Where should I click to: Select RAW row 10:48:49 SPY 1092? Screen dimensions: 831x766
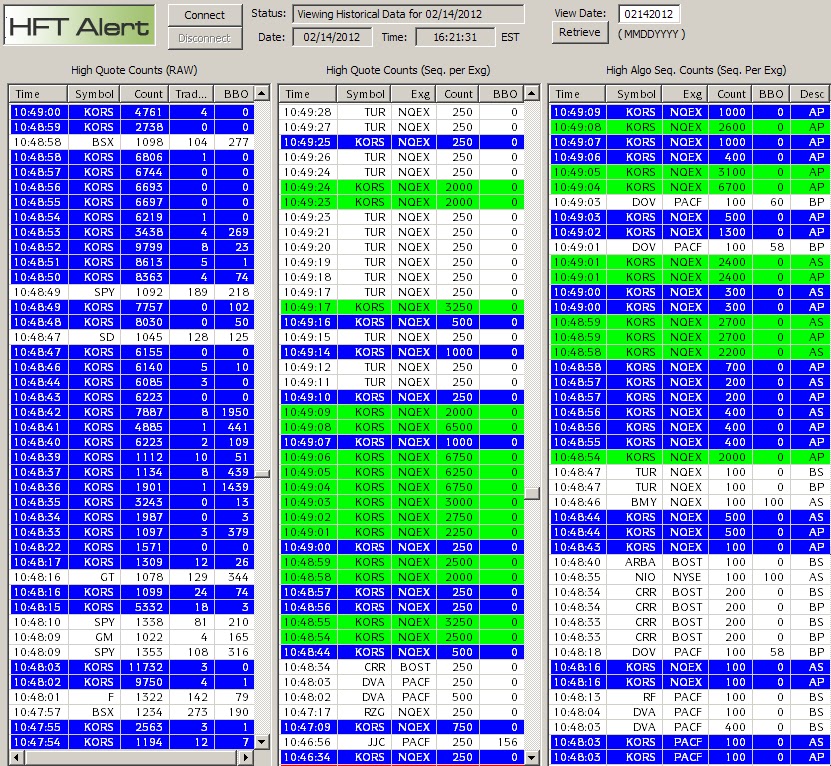pos(132,292)
